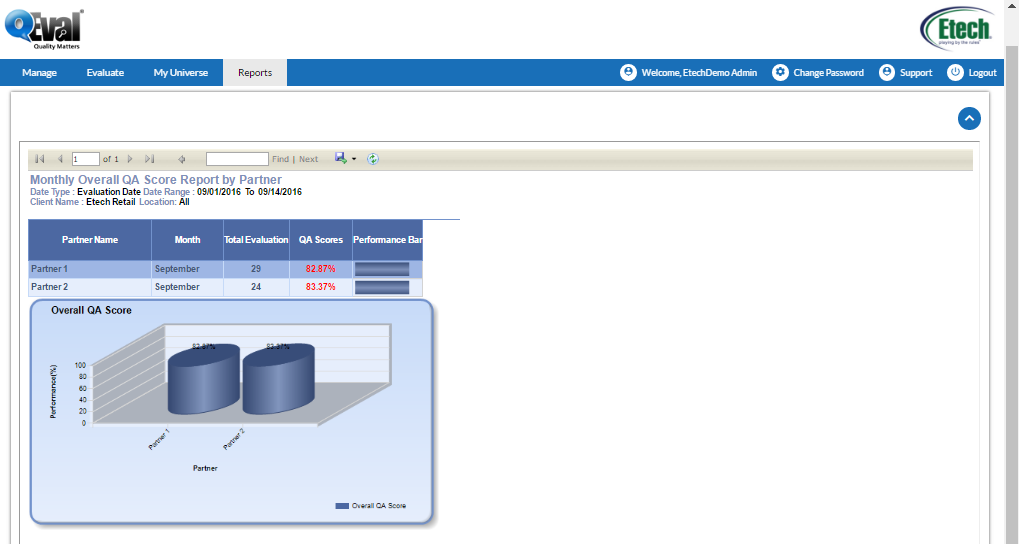The width and height of the screenshot is (1019, 544).
Task: Go back to parent report
Action: (x=182, y=159)
